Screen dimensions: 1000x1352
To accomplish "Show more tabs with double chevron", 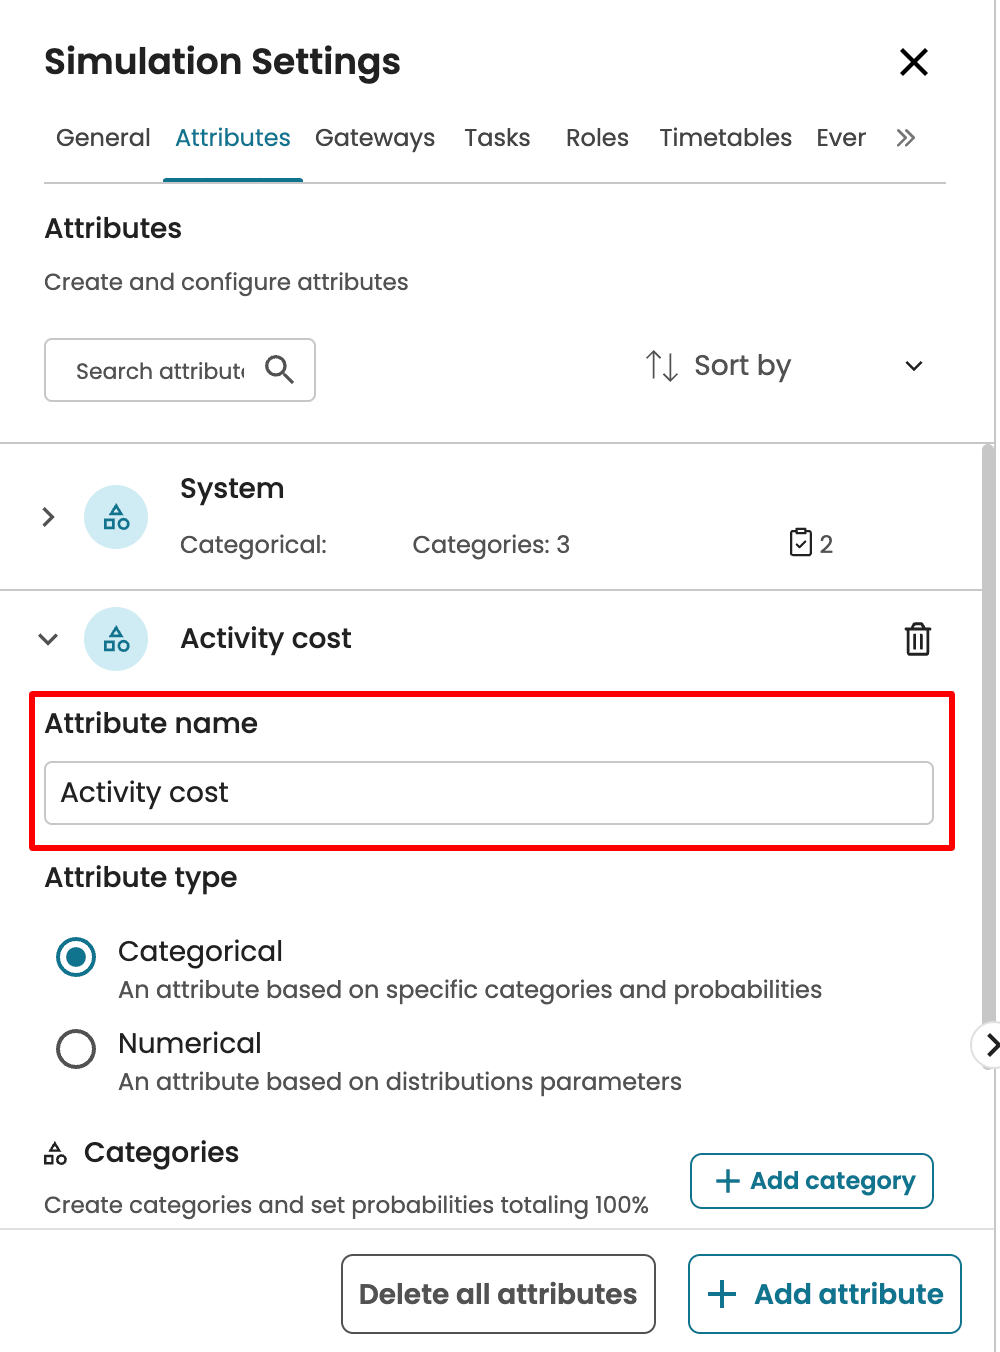I will [905, 138].
